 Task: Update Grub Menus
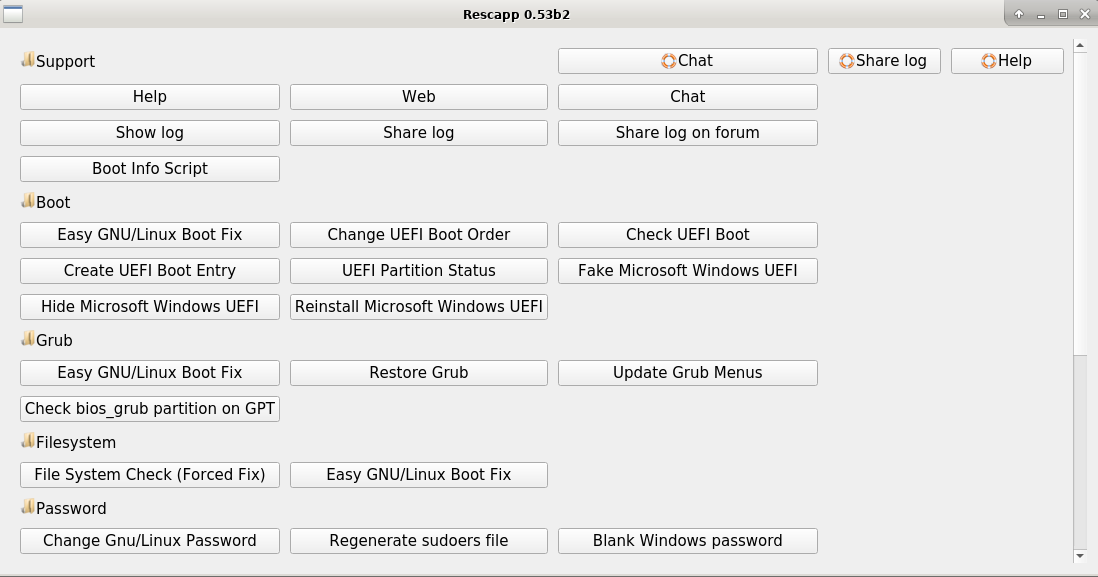tap(687, 372)
